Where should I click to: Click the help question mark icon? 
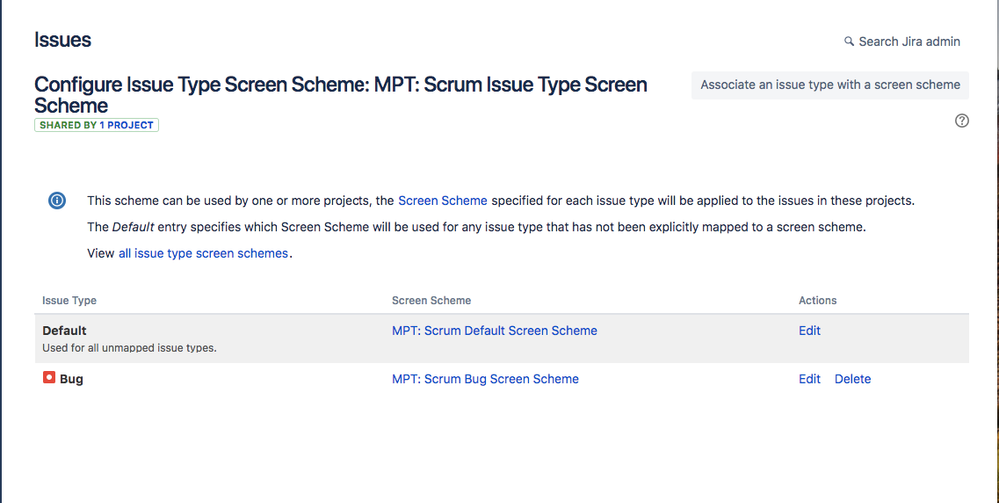[961, 120]
